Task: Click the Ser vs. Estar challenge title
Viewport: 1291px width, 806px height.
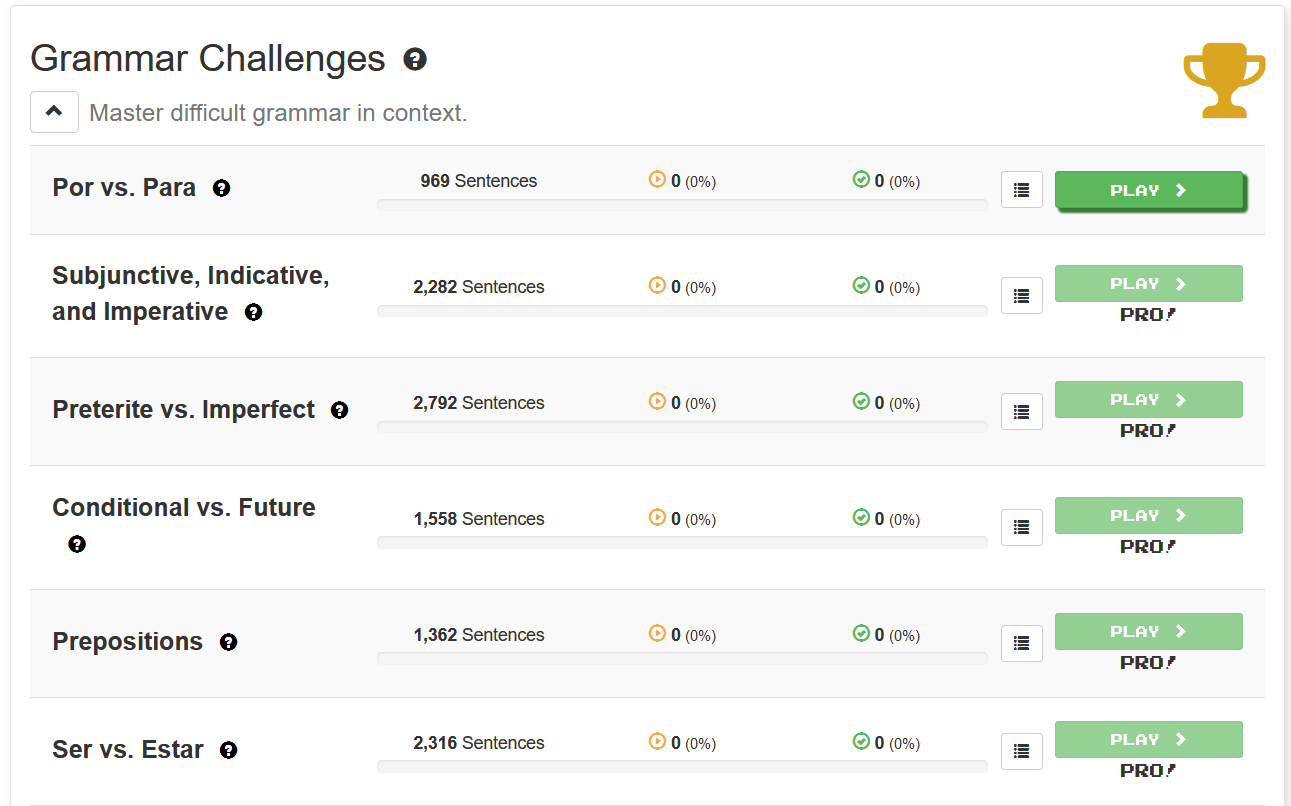Action: pyautogui.click(x=128, y=750)
